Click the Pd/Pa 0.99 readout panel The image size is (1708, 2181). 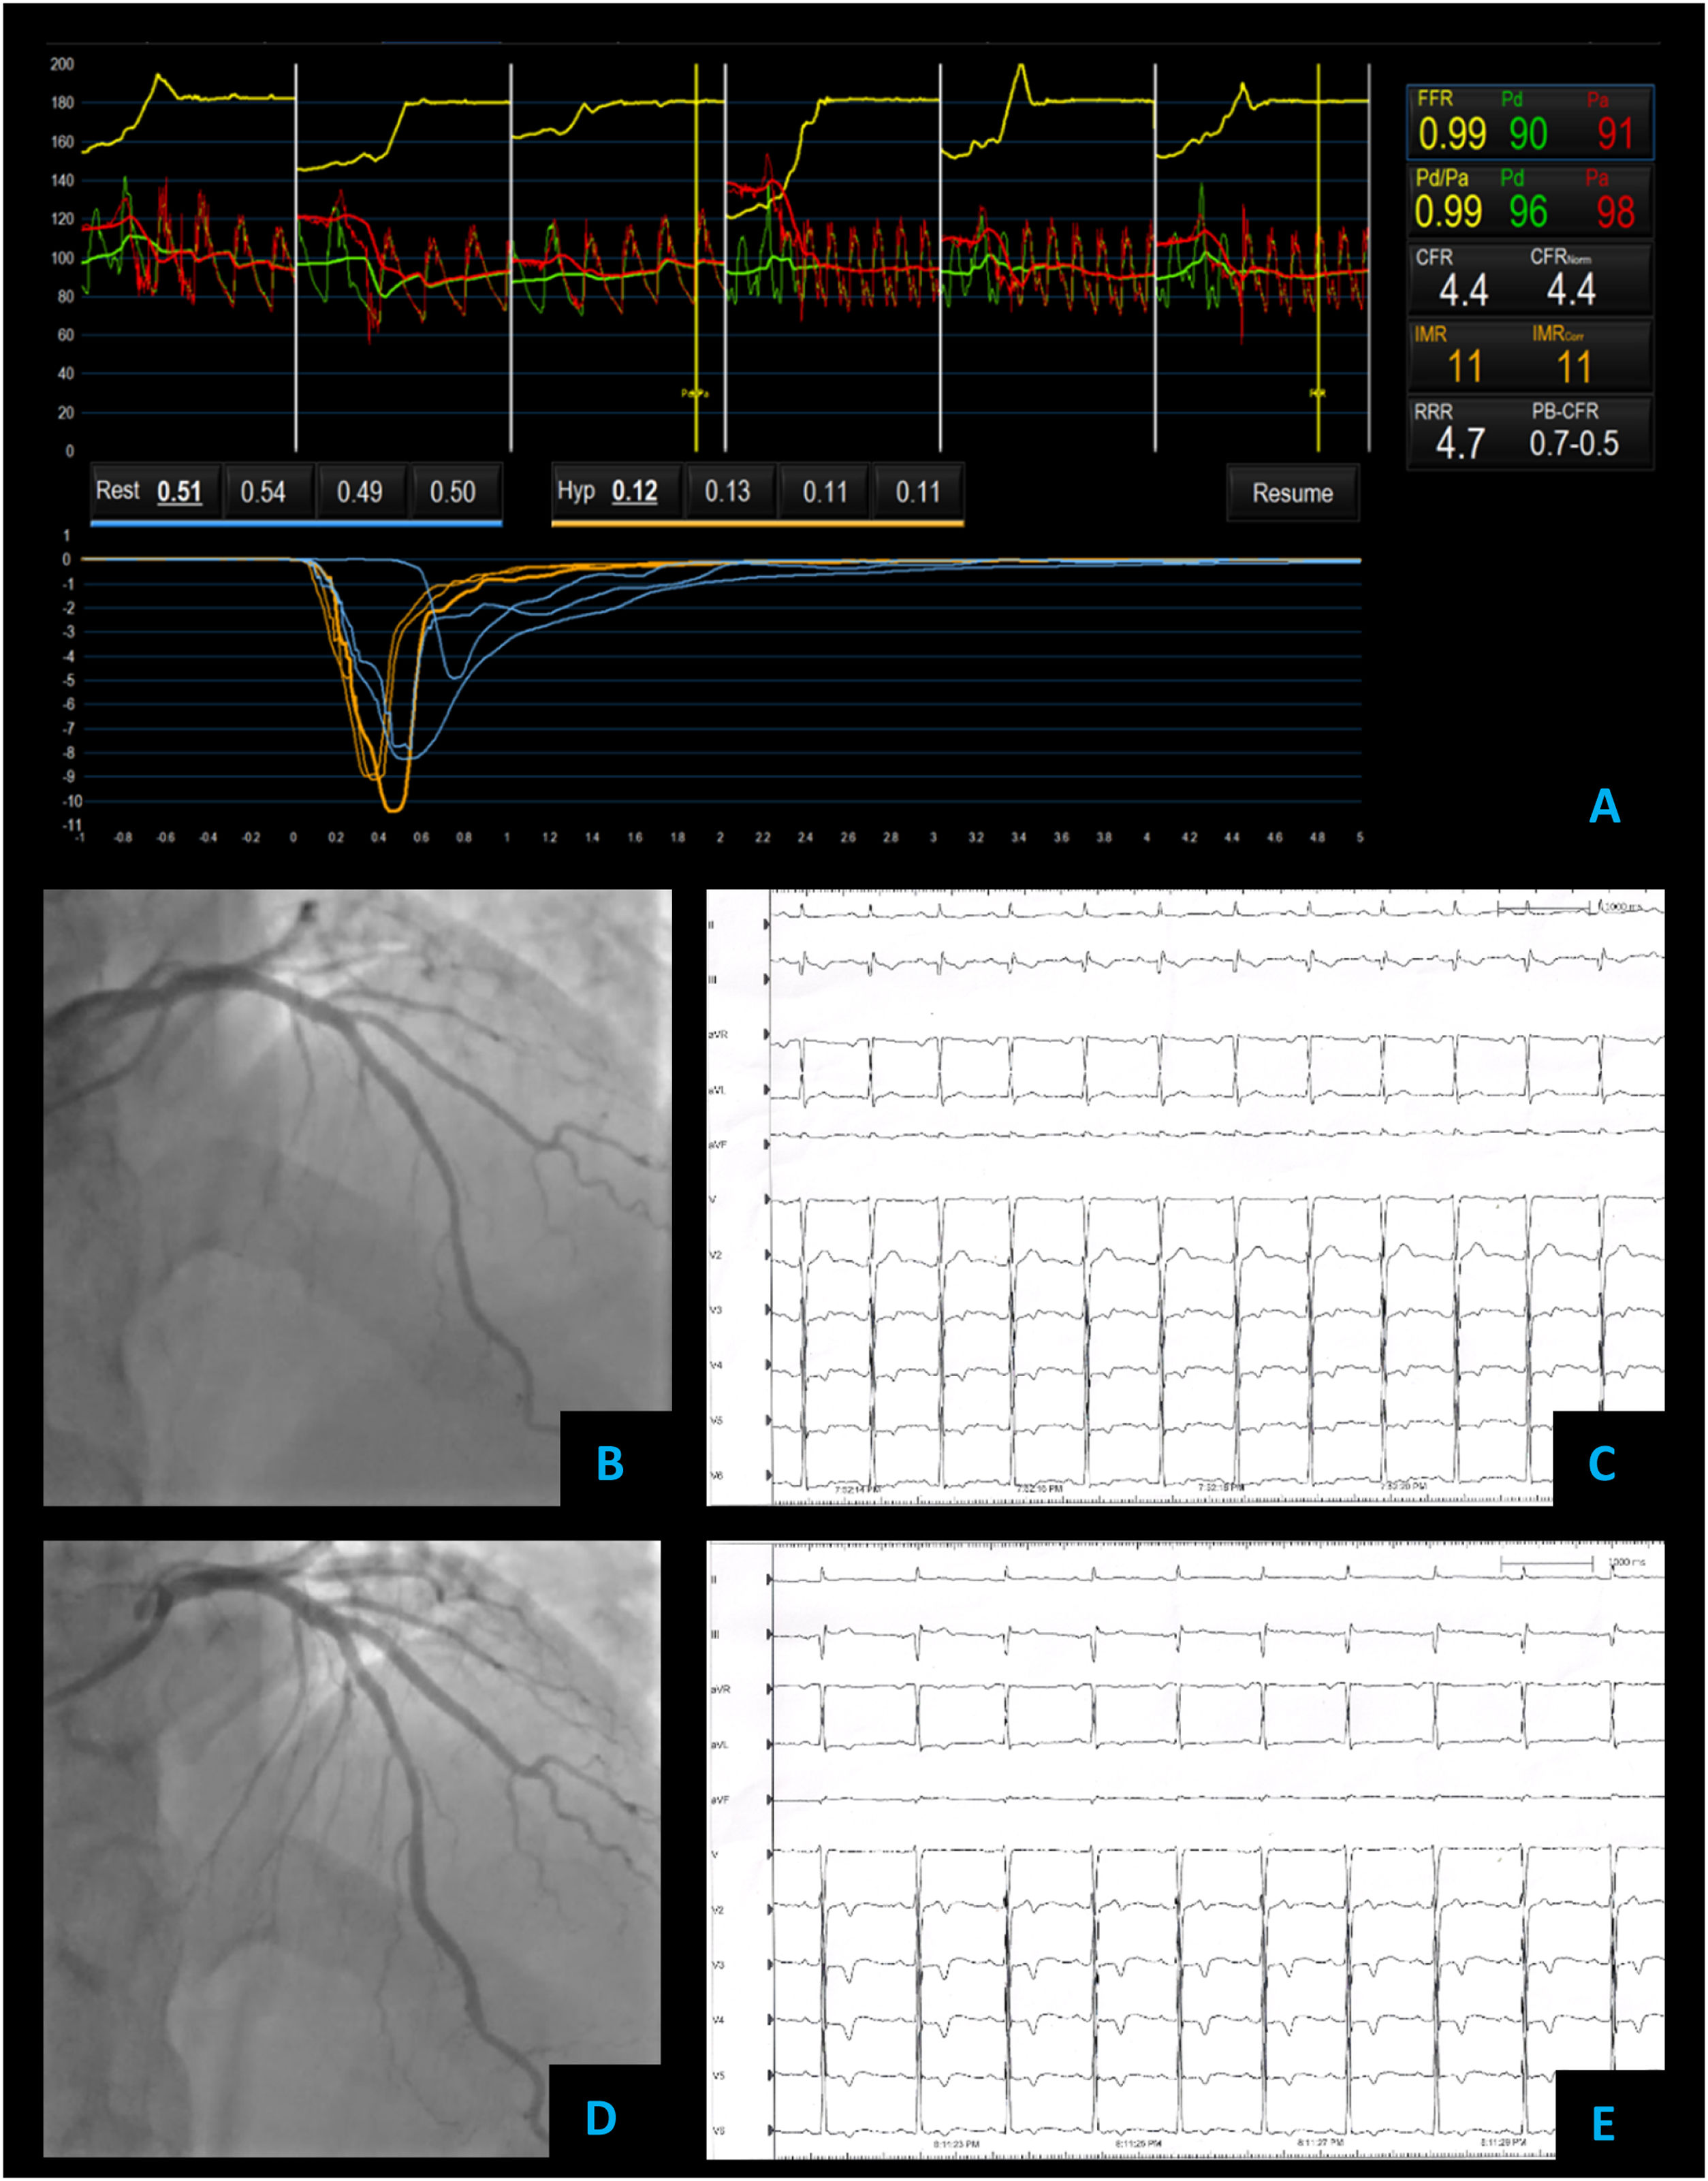(x=1529, y=201)
